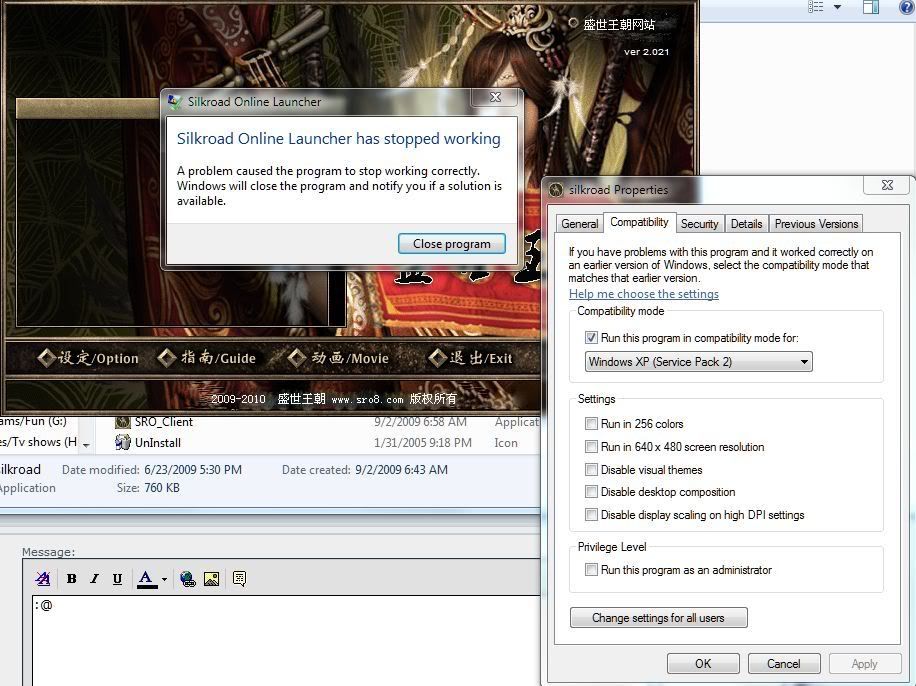Select the SRO_Client file name

pyautogui.click(x=164, y=422)
